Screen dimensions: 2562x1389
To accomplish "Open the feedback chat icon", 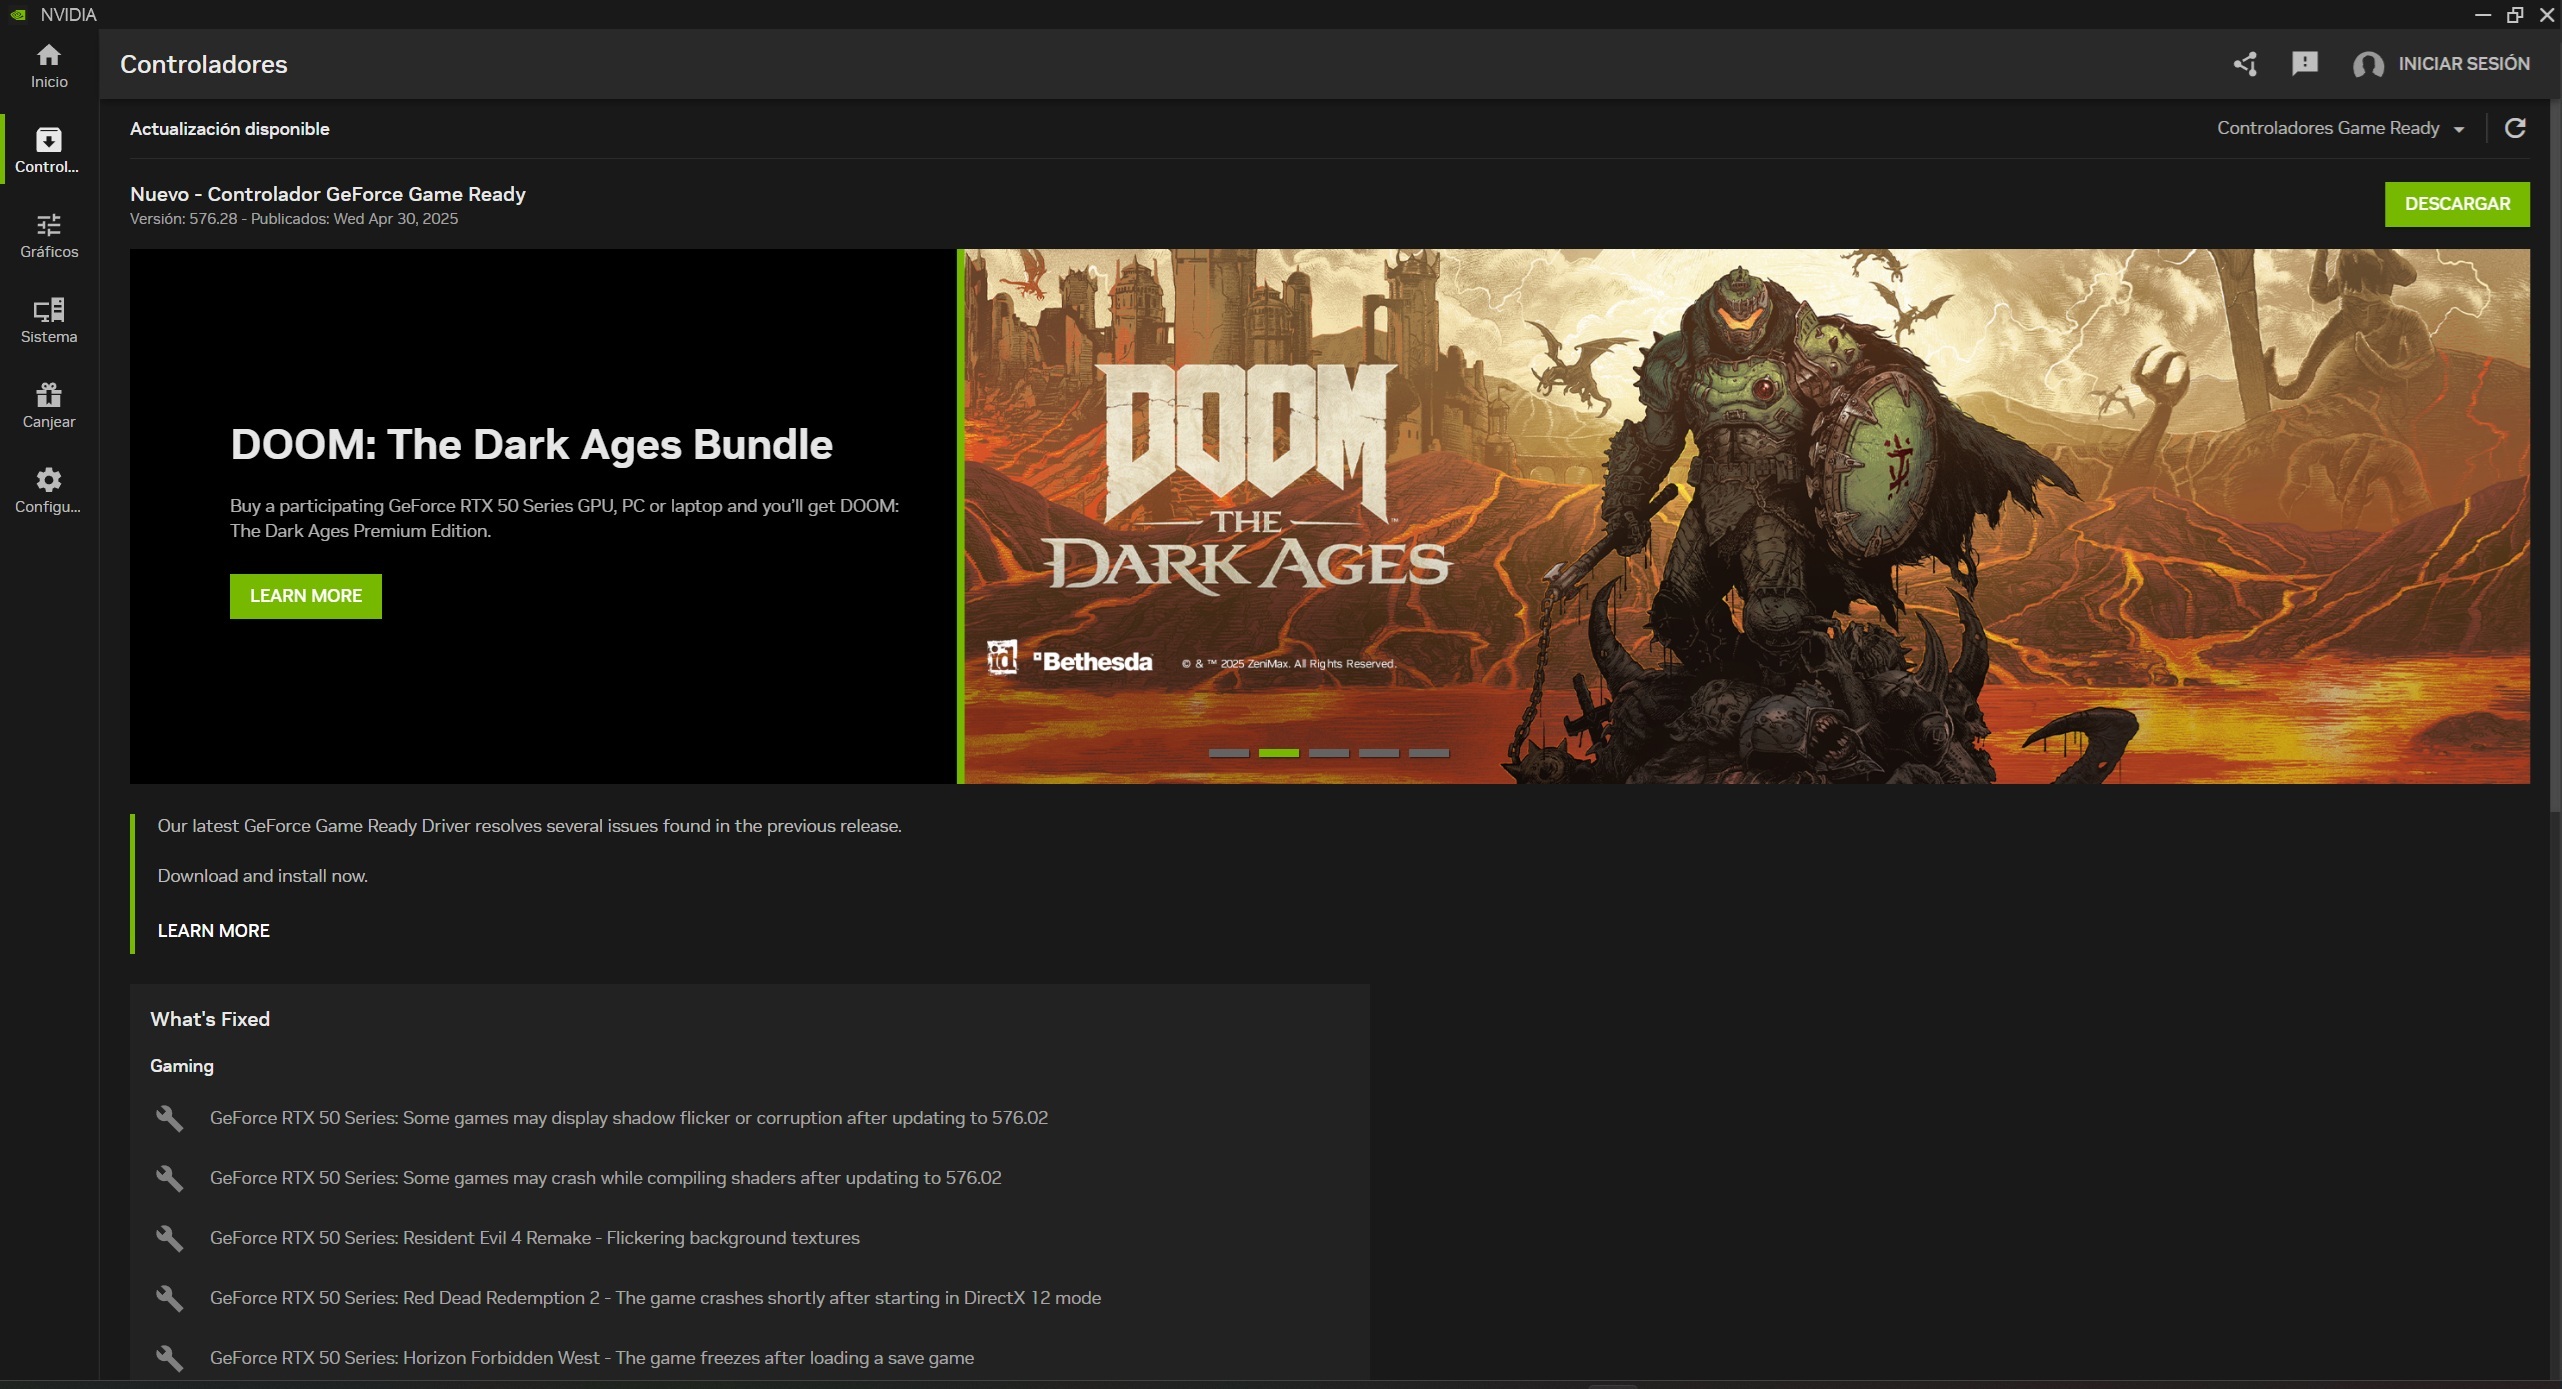I will pyautogui.click(x=2305, y=64).
